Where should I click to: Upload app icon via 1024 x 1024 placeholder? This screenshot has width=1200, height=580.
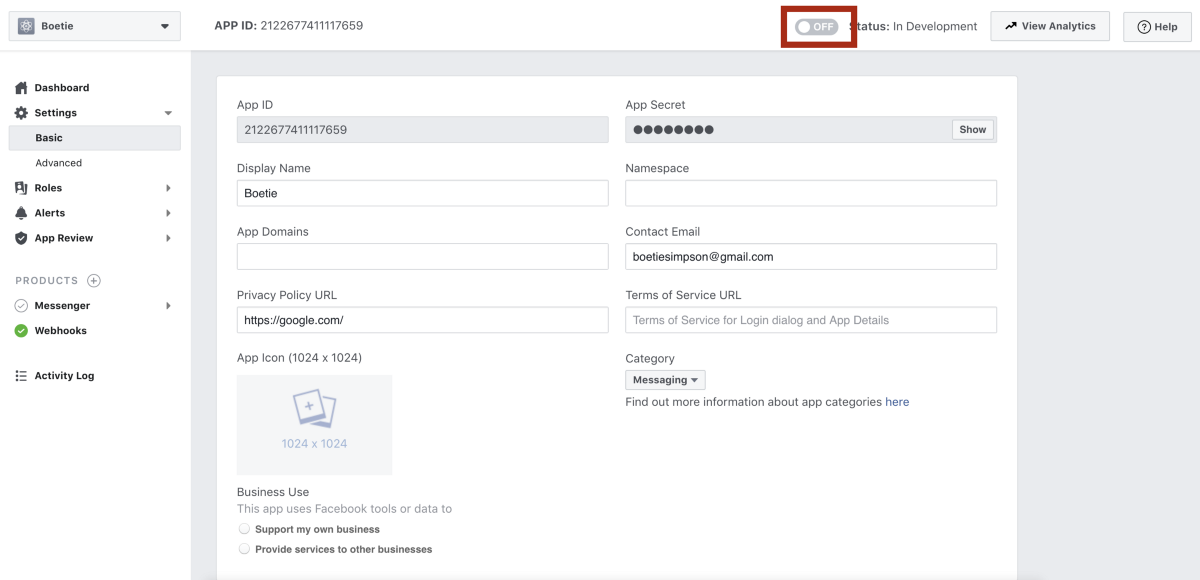(x=314, y=424)
